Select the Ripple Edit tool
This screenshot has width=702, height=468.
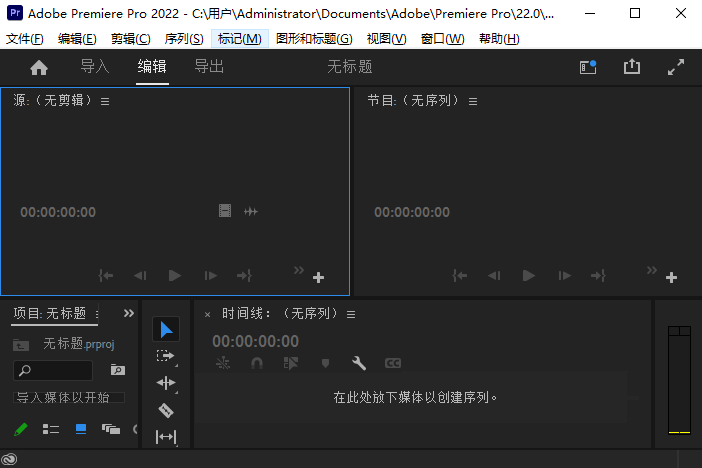tap(166, 383)
